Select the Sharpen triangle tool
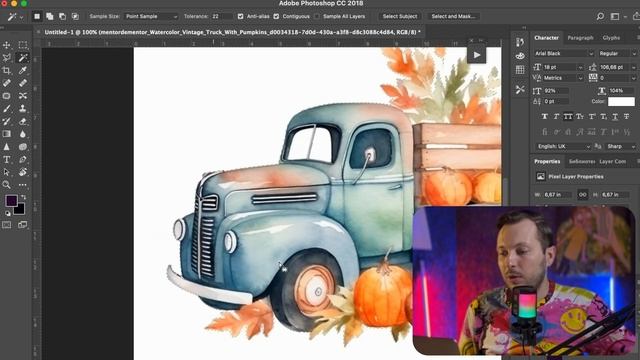Image resolution: width=640 pixels, height=360 pixels. [7, 147]
